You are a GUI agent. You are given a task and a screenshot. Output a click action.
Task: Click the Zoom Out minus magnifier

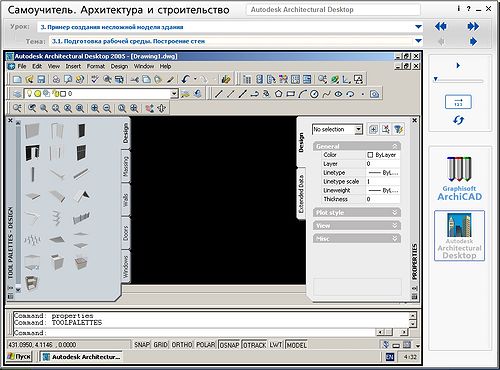click(x=107, y=108)
